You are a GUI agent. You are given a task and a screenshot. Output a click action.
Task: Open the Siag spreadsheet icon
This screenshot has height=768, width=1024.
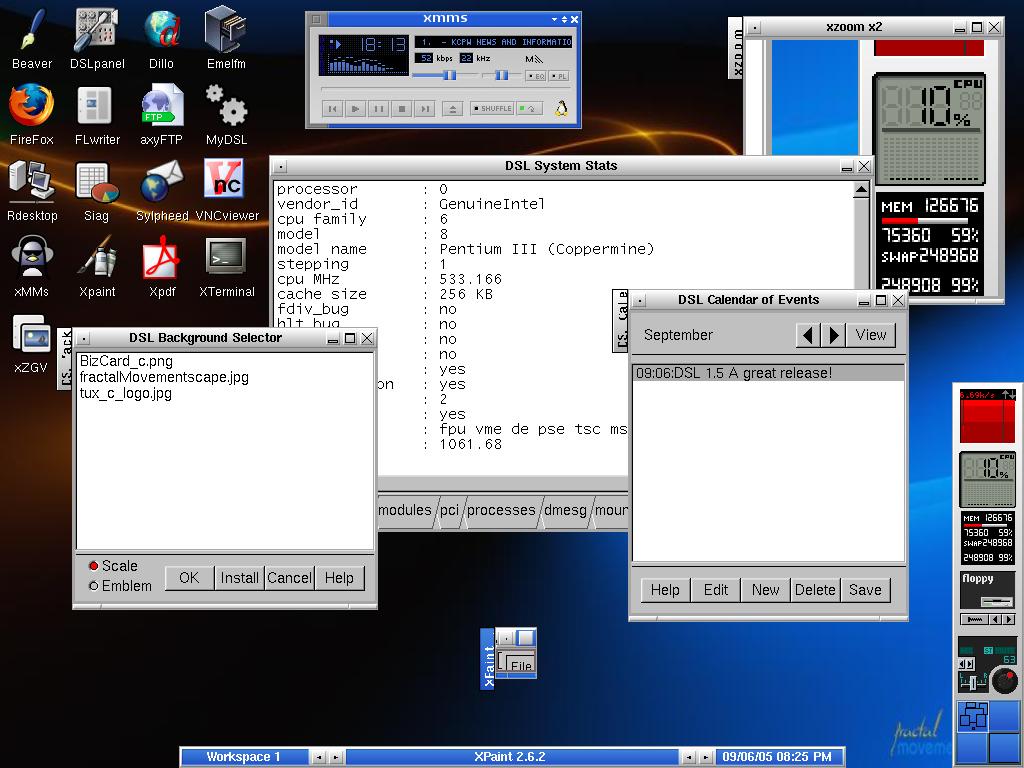[97, 190]
